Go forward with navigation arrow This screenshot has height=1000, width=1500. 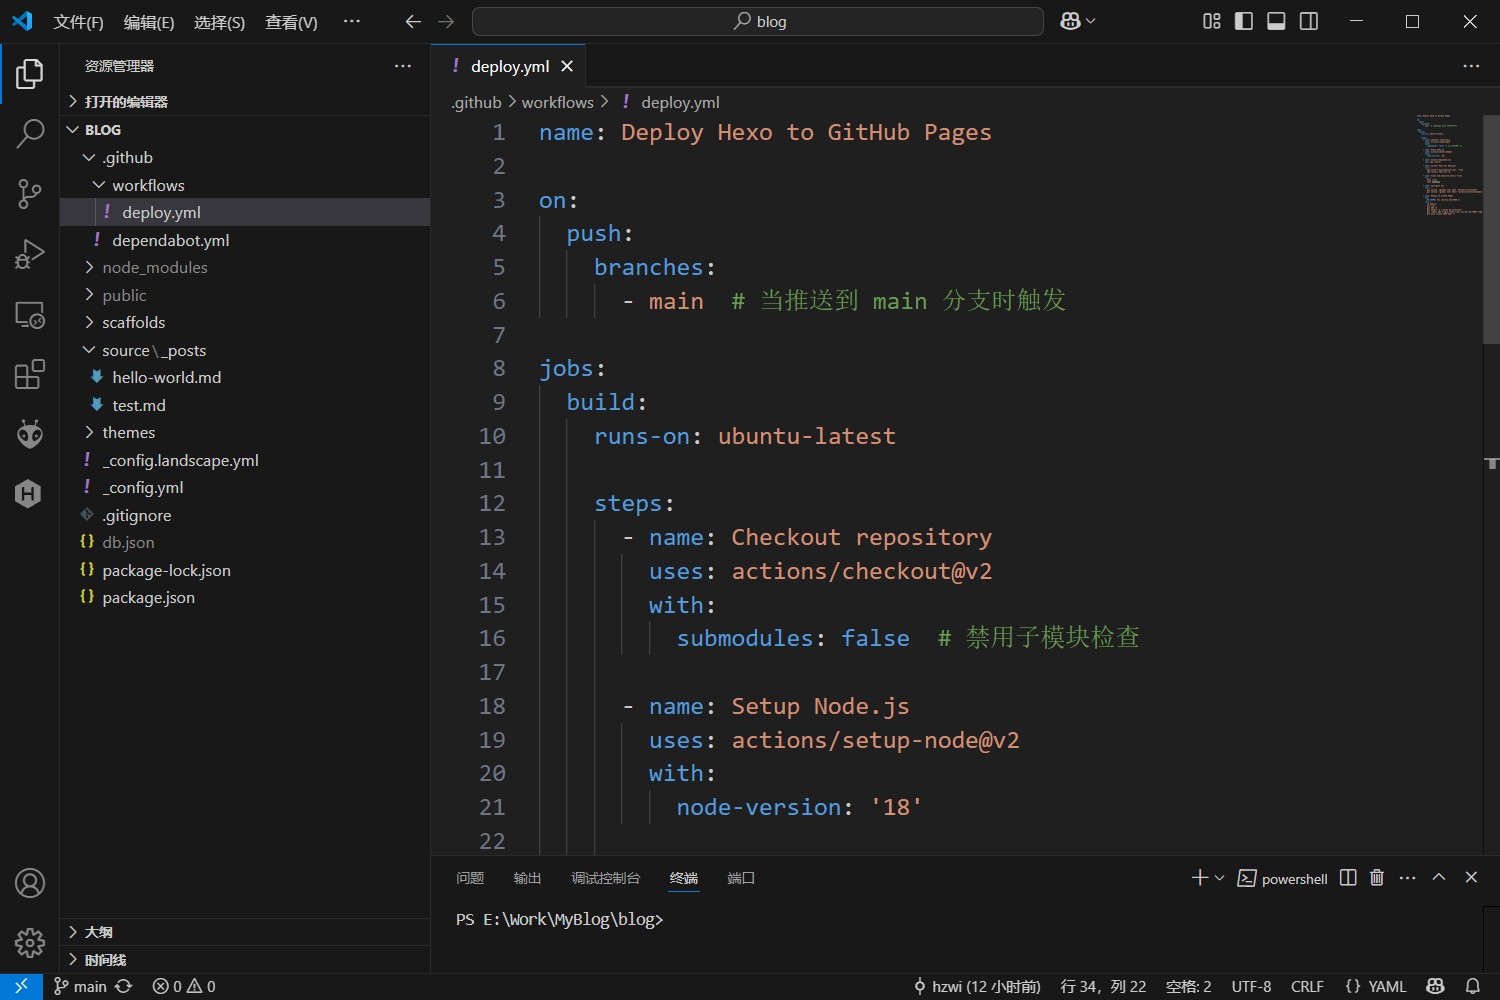pyautogui.click(x=446, y=21)
